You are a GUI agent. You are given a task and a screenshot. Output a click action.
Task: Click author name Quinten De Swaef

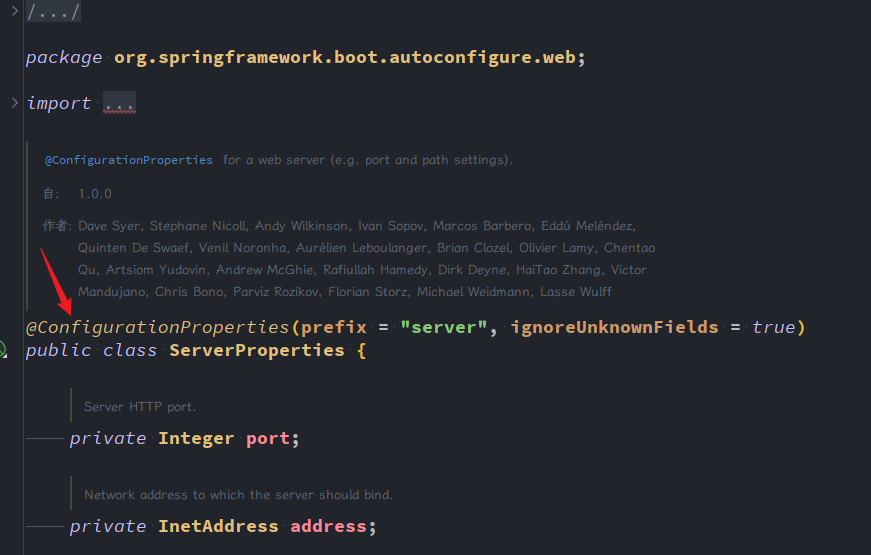[133, 248]
